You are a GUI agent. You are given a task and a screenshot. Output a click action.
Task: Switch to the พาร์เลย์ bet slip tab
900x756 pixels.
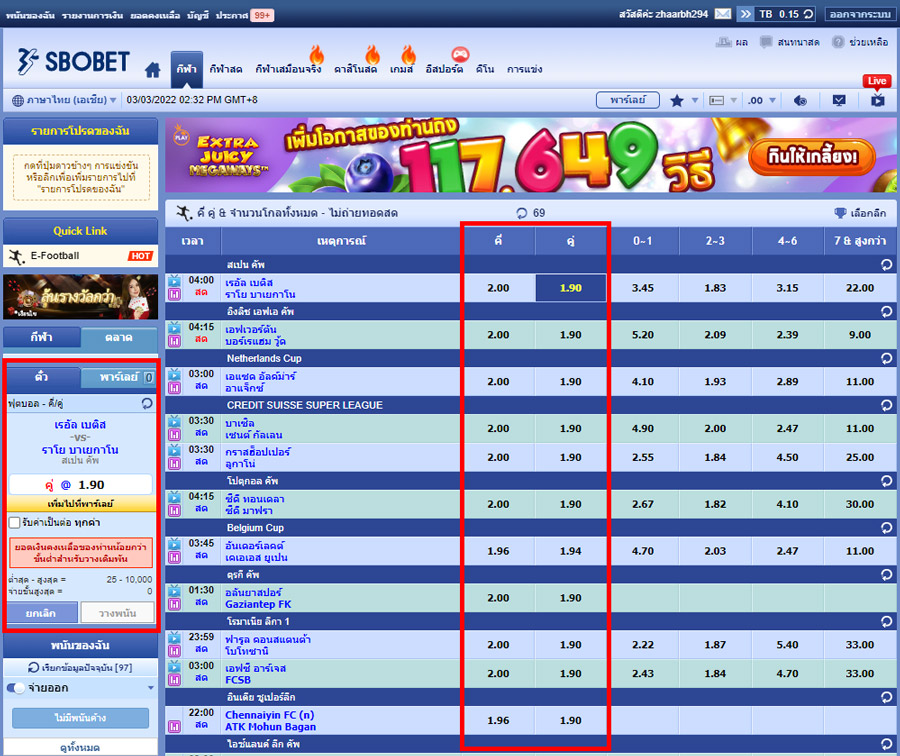point(119,377)
